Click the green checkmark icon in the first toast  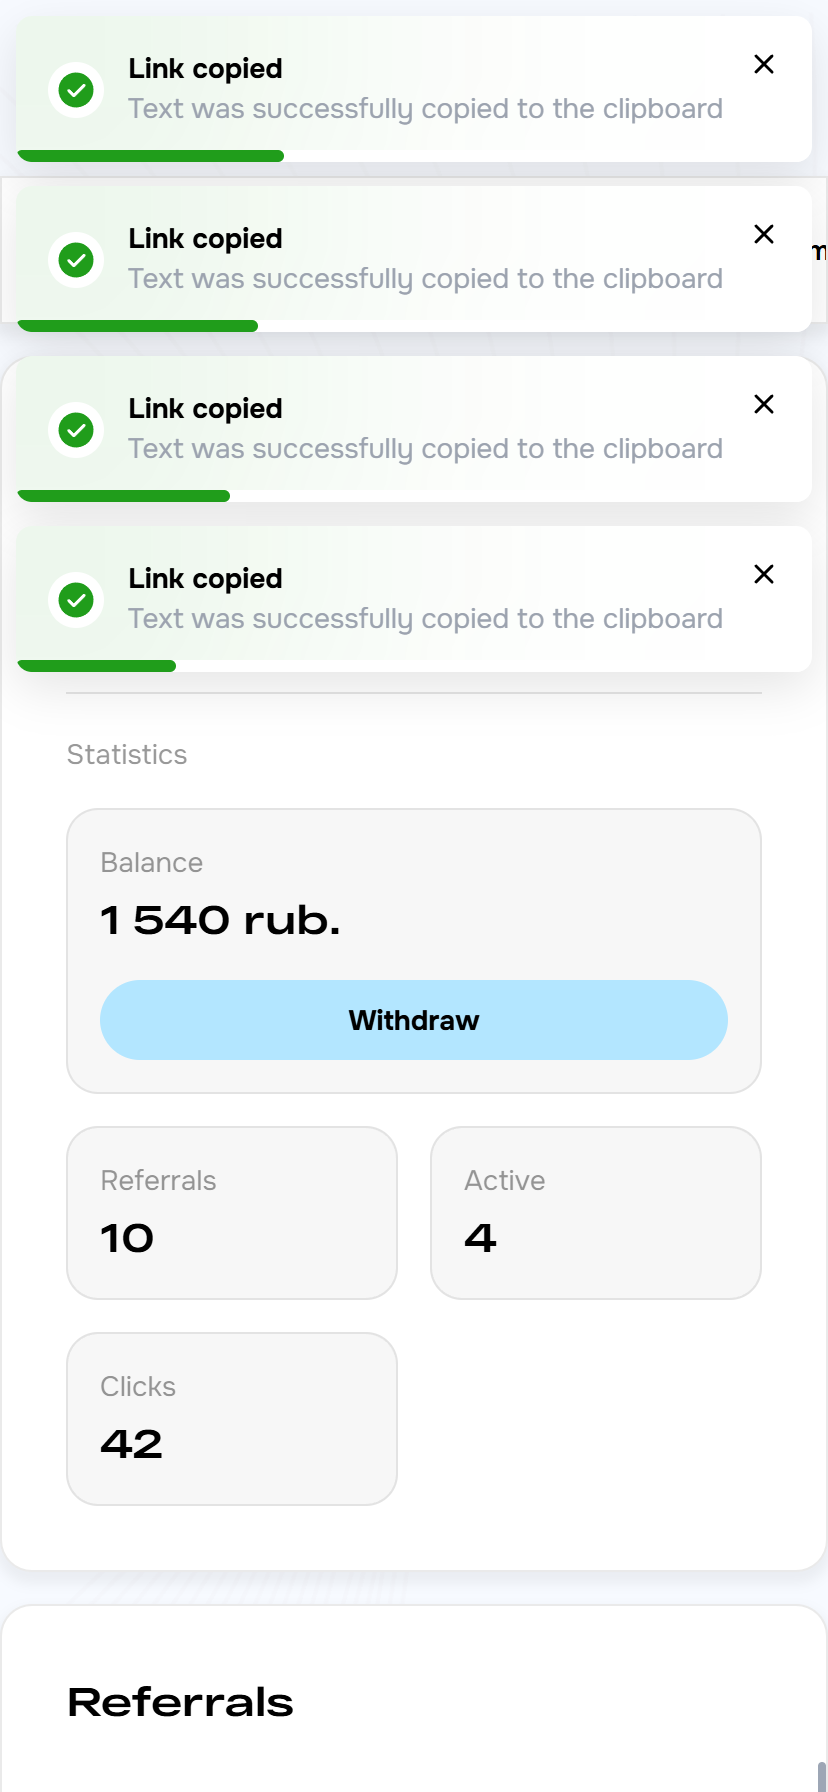(75, 89)
